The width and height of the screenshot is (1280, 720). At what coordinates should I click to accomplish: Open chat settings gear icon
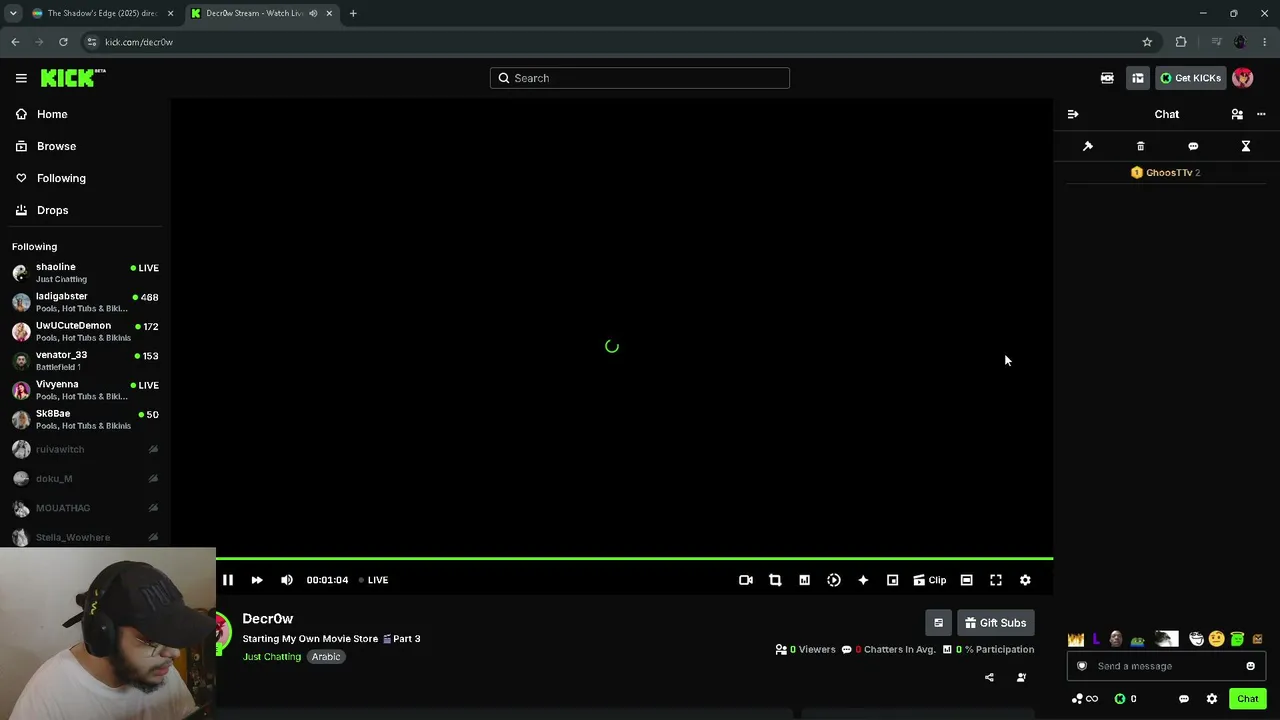click(x=1212, y=699)
